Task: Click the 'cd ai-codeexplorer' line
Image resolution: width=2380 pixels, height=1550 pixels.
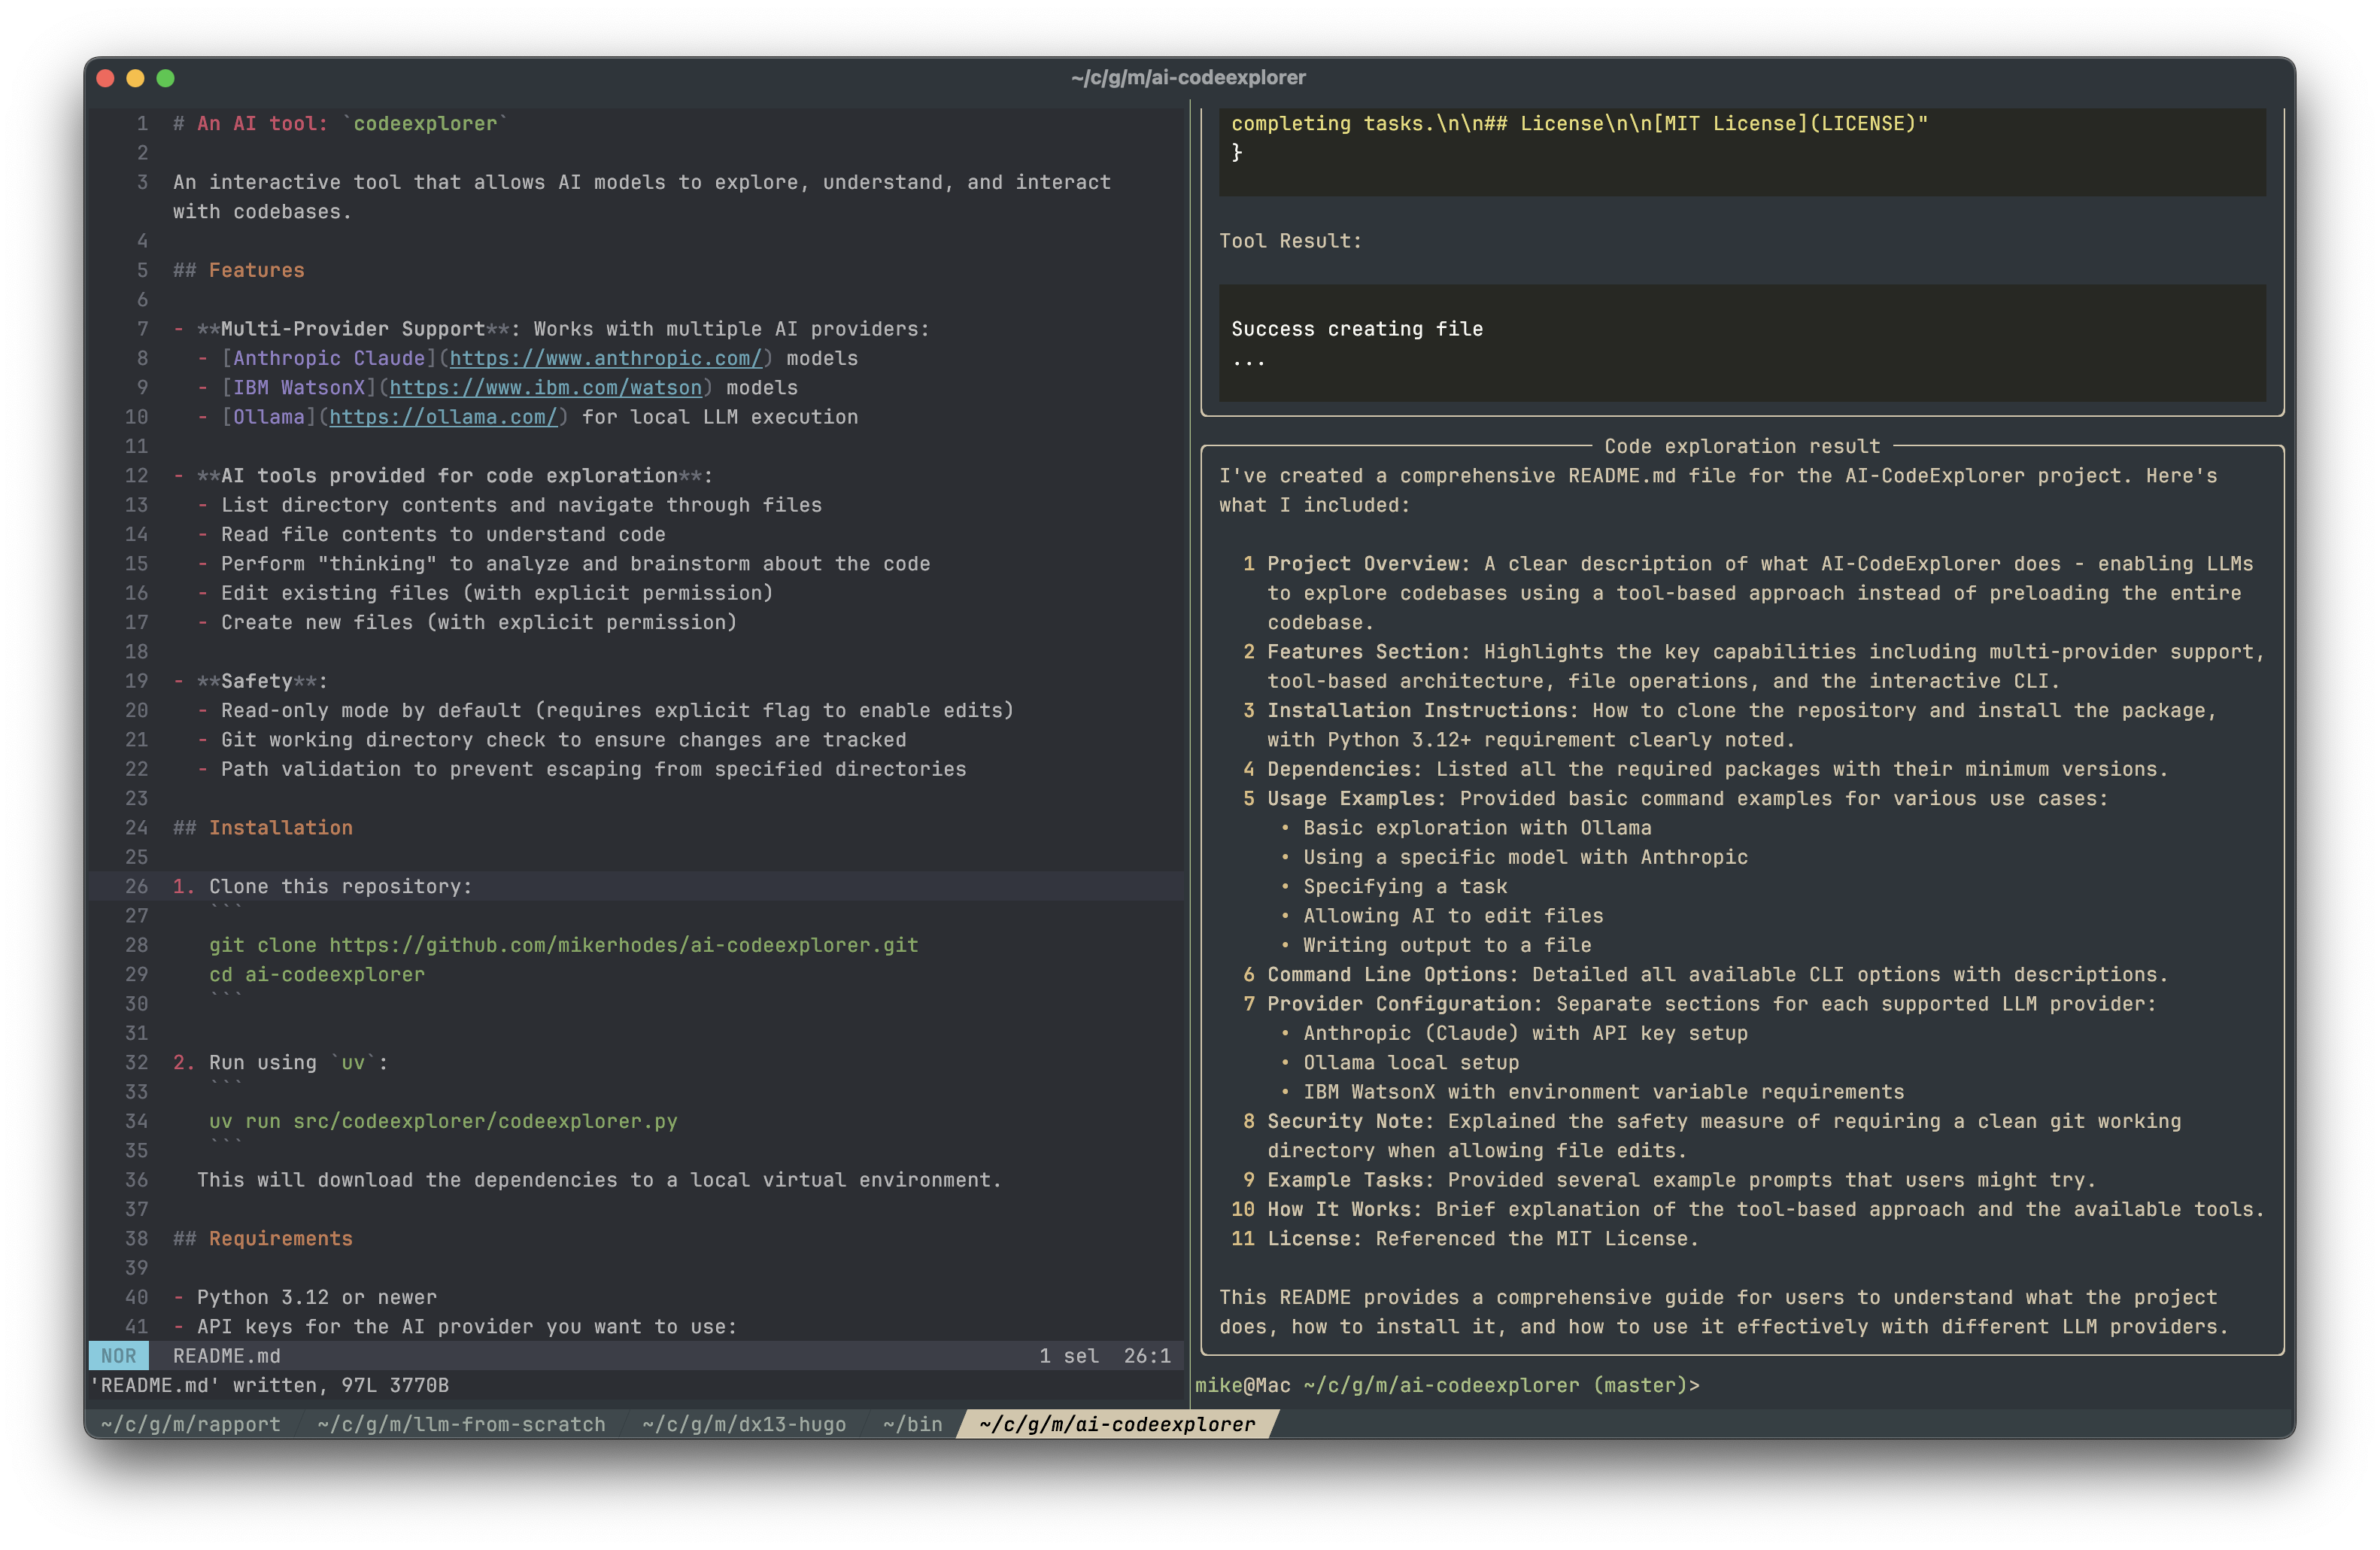Action: tap(317, 974)
